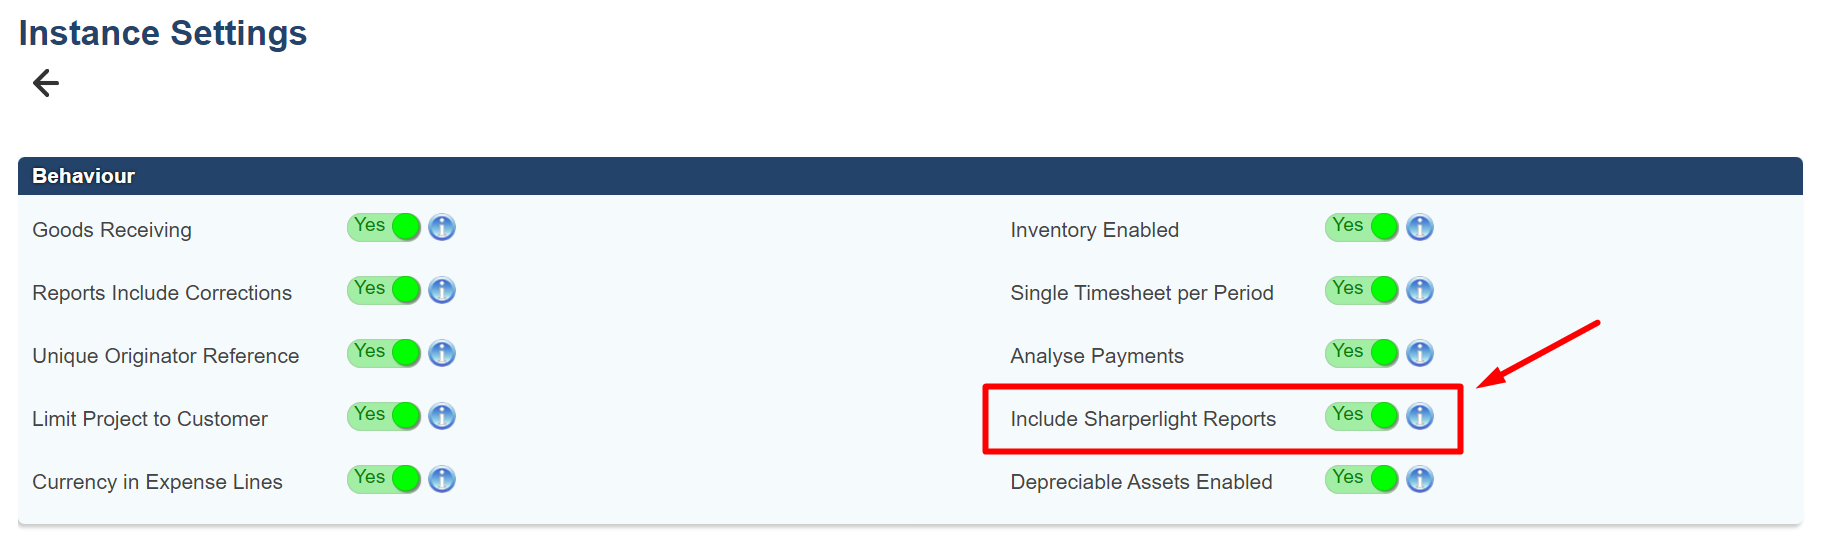Open info icon for Goods Receiving

(442, 228)
